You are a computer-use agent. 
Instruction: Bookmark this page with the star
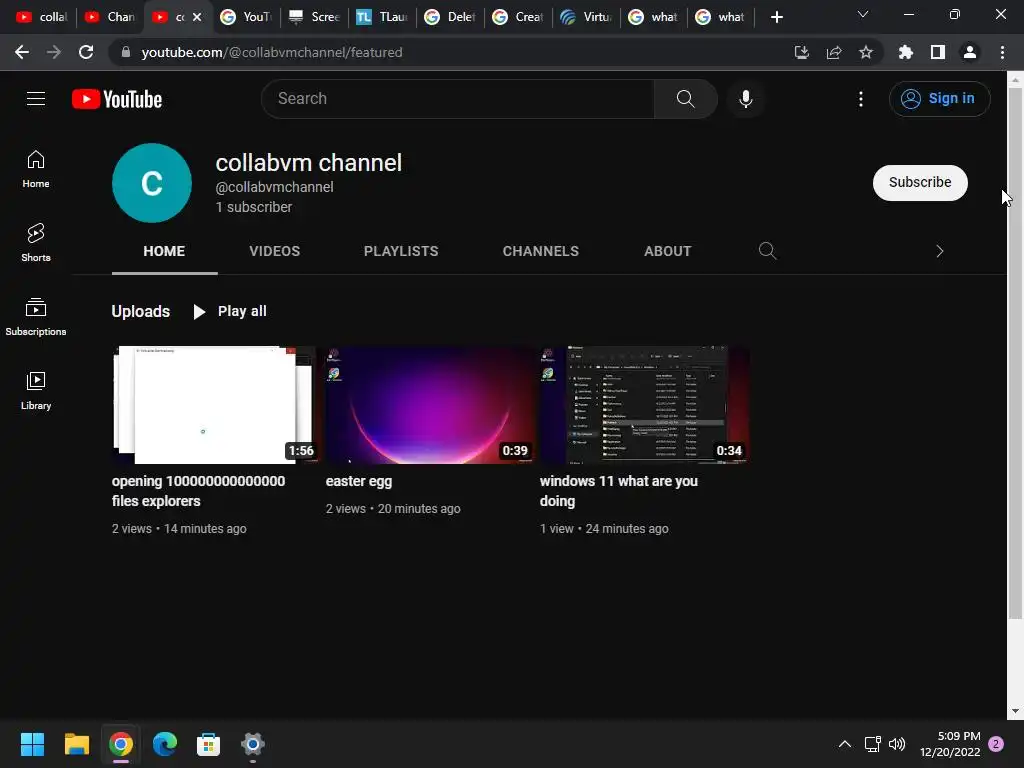pos(865,52)
